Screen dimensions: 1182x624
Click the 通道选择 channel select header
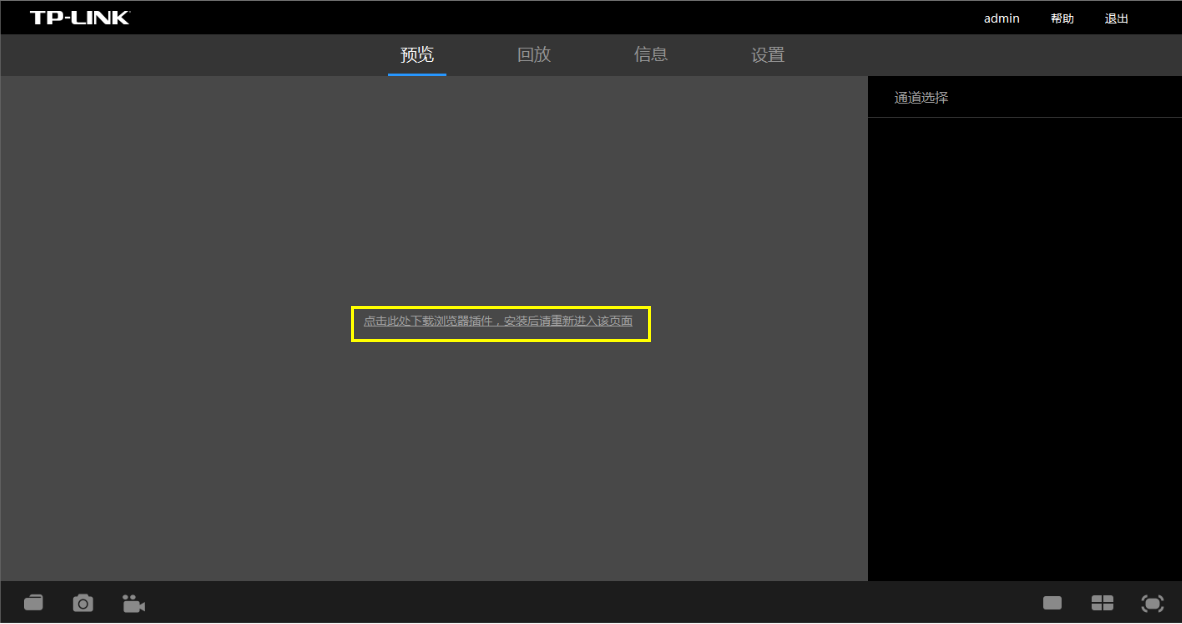click(x=919, y=97)
